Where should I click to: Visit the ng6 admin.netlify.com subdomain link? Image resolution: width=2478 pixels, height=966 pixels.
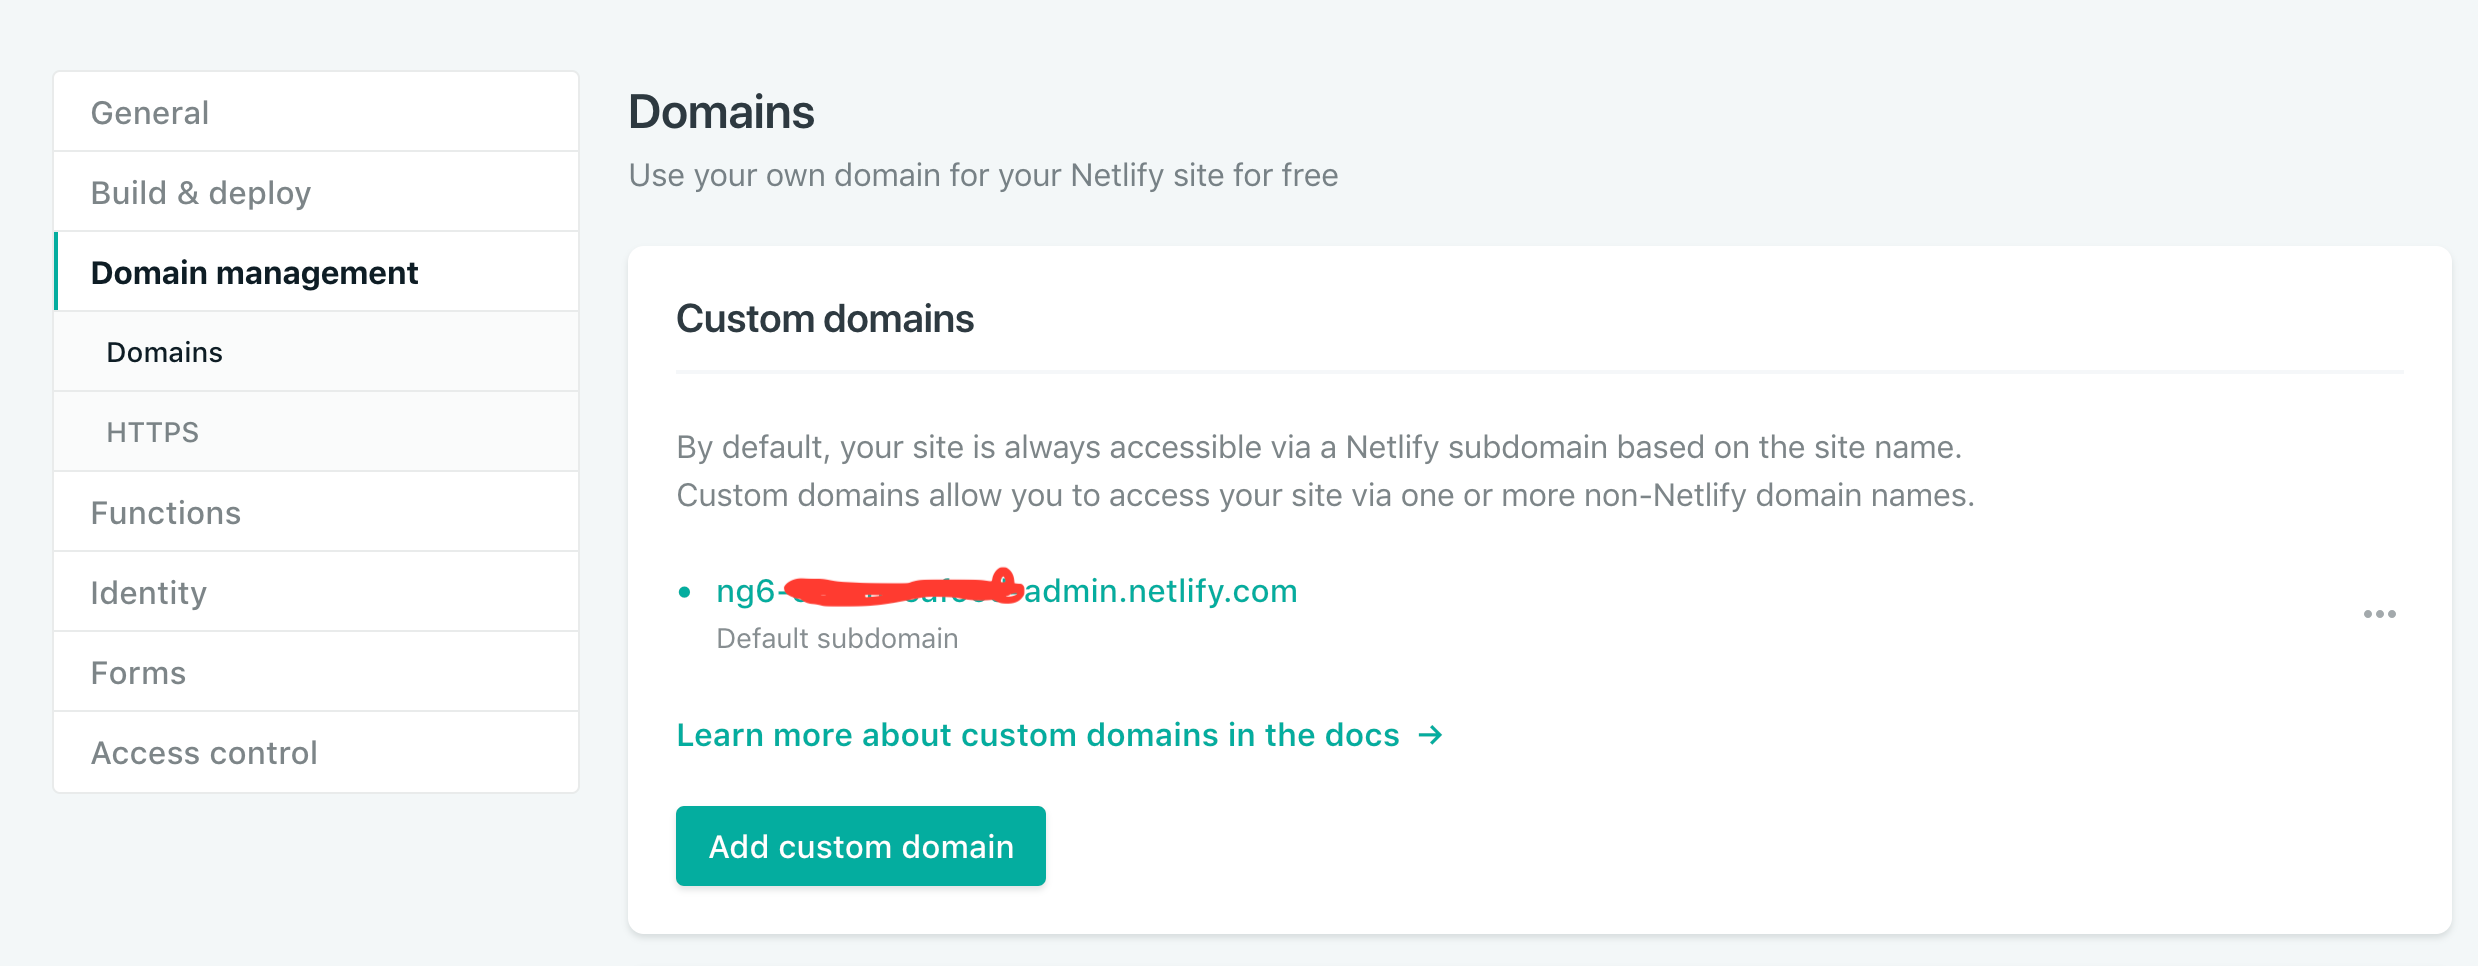pos(1007,591)
